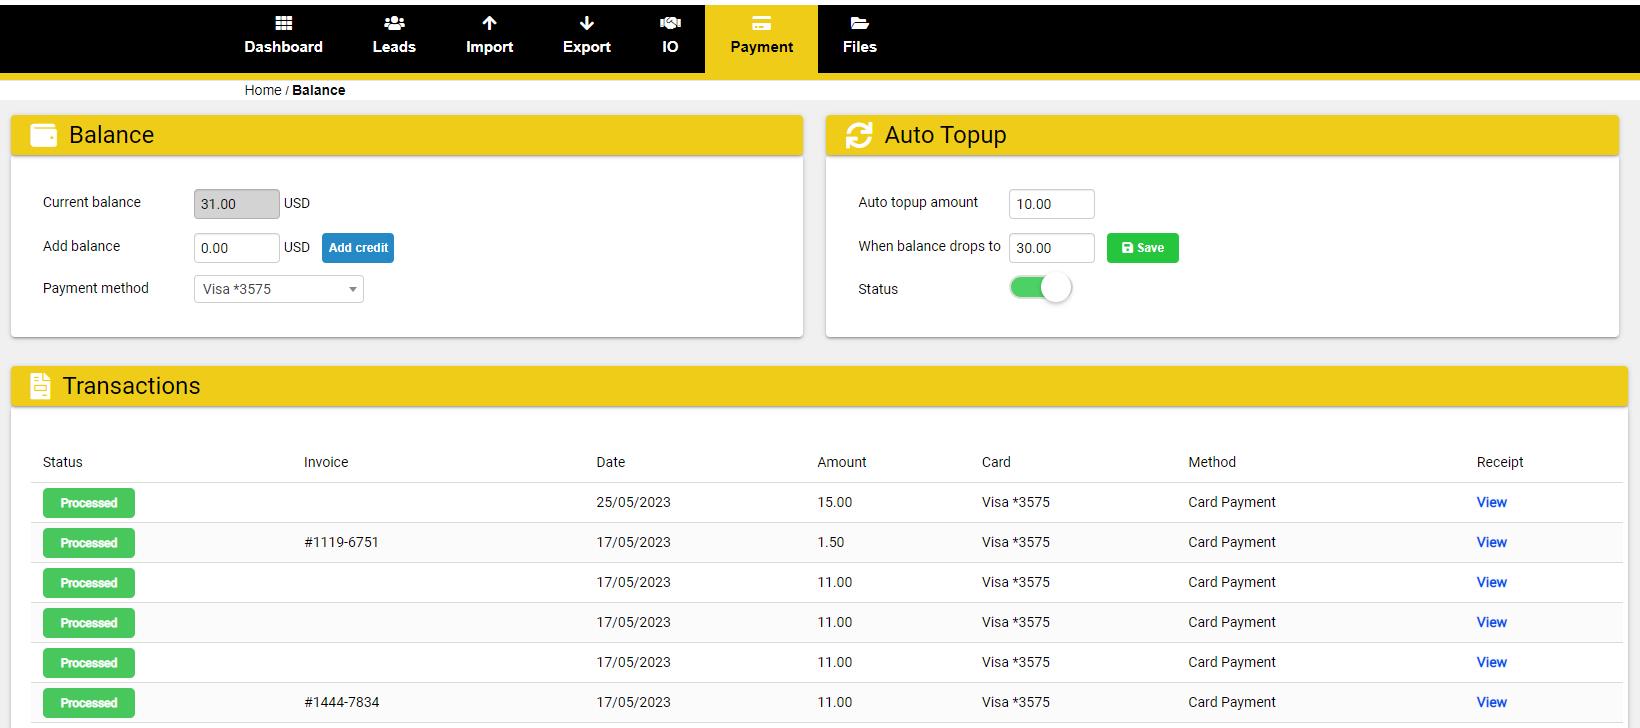Click Card Payment in the 25/05/2023 row
The image size is (1640, 728).
tap(1232, 502)
